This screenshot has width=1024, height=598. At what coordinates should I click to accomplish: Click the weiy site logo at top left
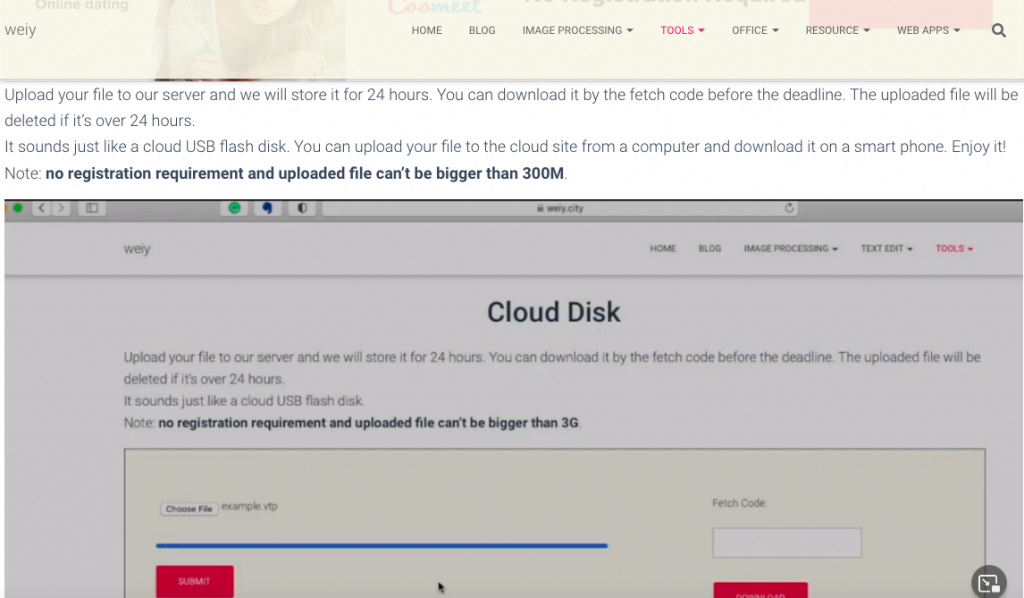tap(20, 30)
